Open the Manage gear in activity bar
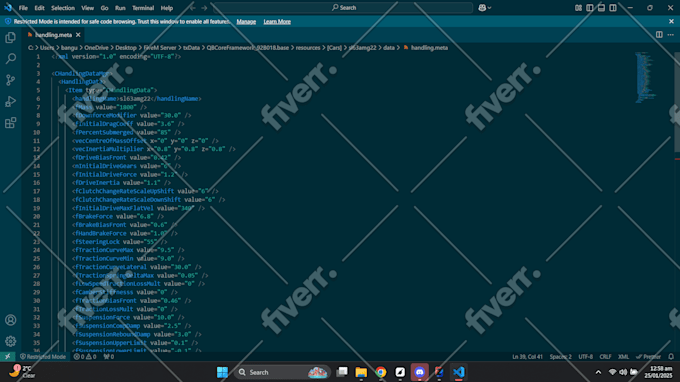The image size is (680, 382). [10, 341]
